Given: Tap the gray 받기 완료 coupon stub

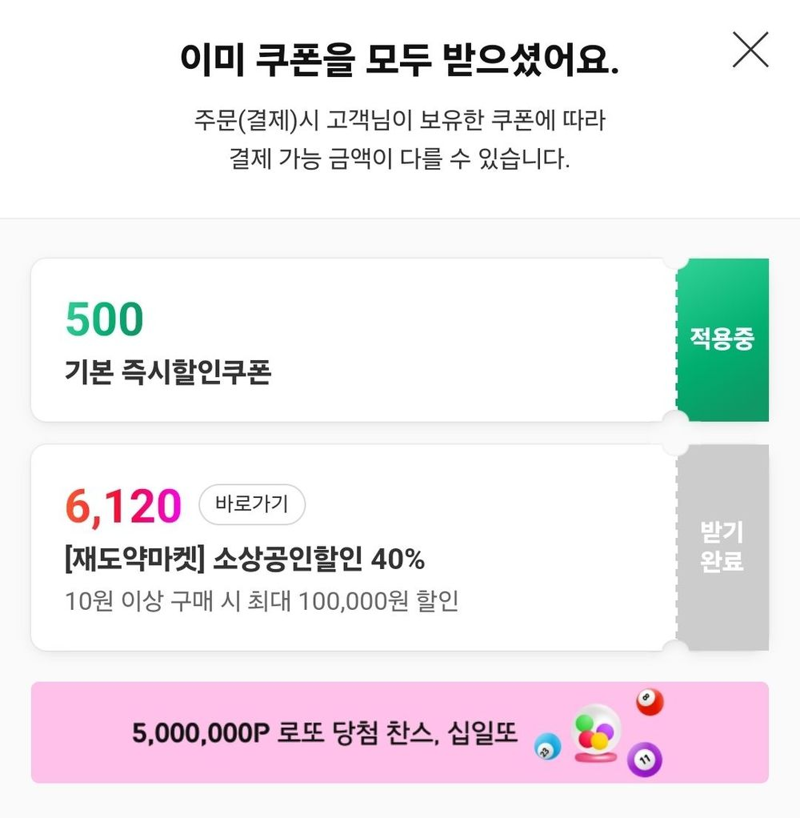Looking at the screenshot, I should pyautogui.click(x=722, y=547).
